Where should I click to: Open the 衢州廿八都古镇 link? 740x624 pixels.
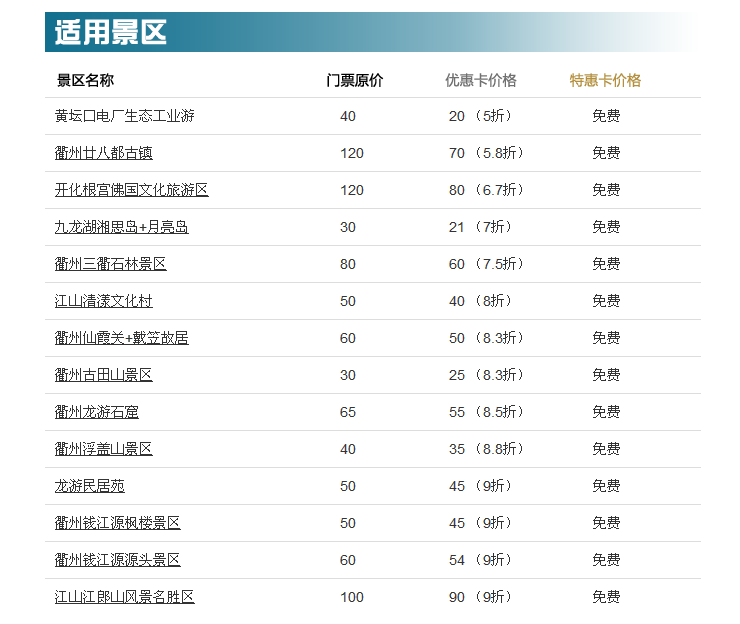click(104, 153)
